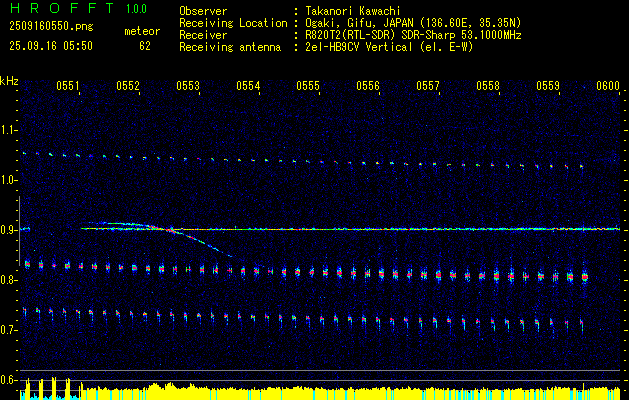Click the Receiving Location label
This screenshot has height=400, width=629.
click(x=233, y=23)
